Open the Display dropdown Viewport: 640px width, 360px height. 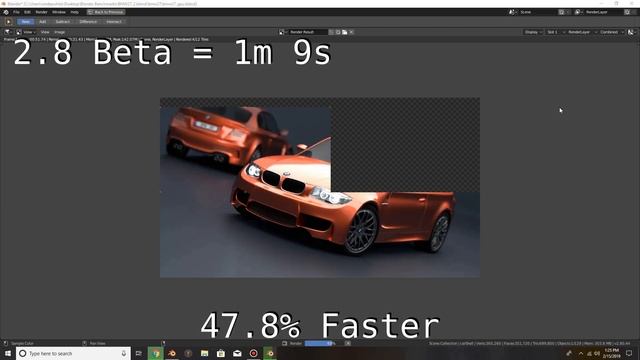pos(533,32)
